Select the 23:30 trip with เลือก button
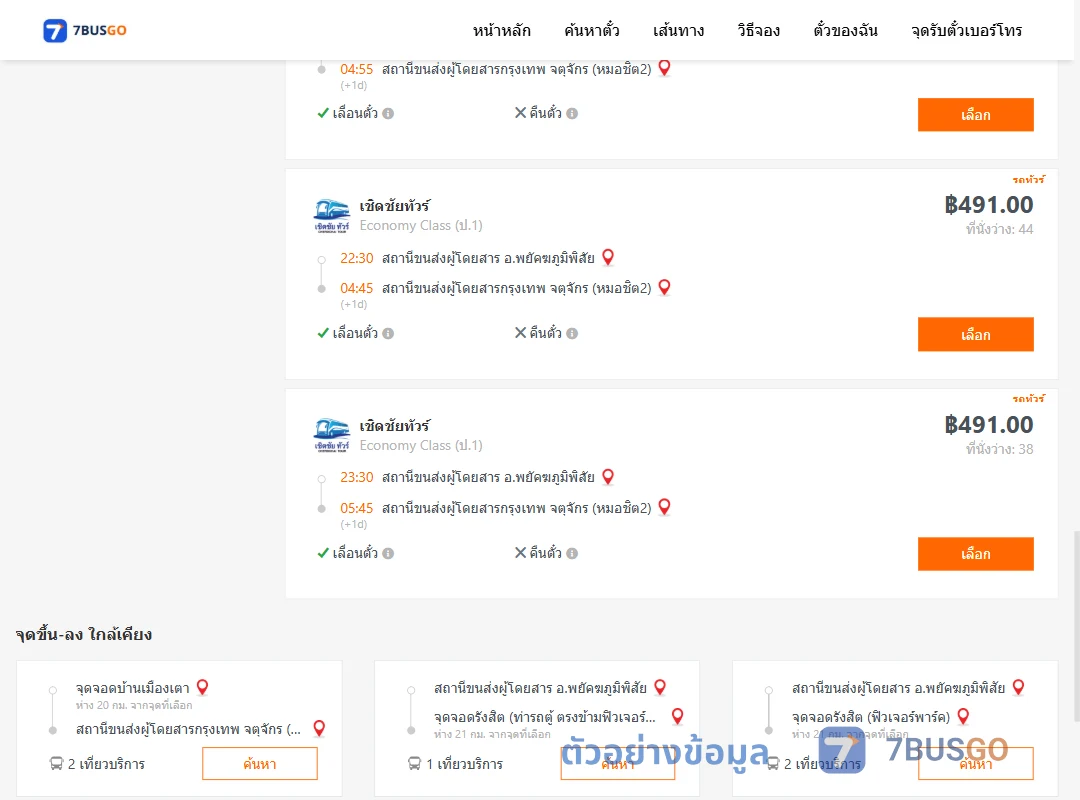 coord(975,554)
